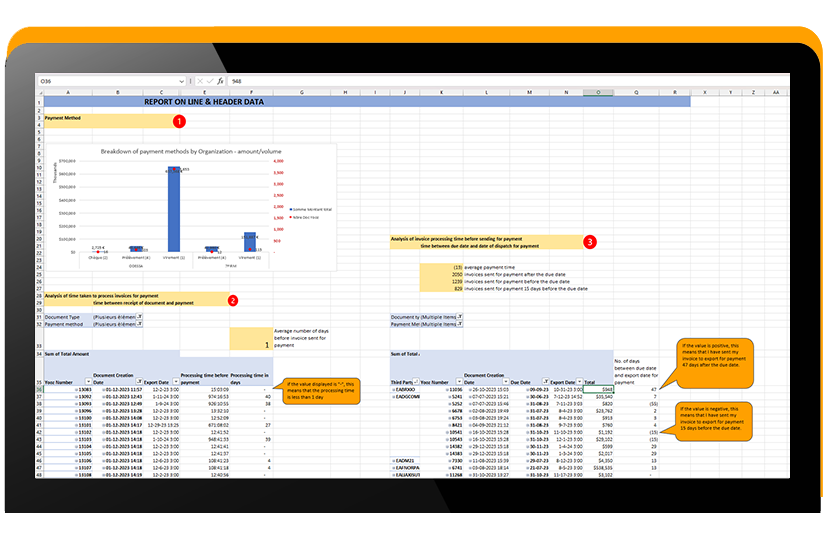Click the Cancel entry X icon
Screen dimensions: 826x541
pyautogui.click(x=200, y=81)
